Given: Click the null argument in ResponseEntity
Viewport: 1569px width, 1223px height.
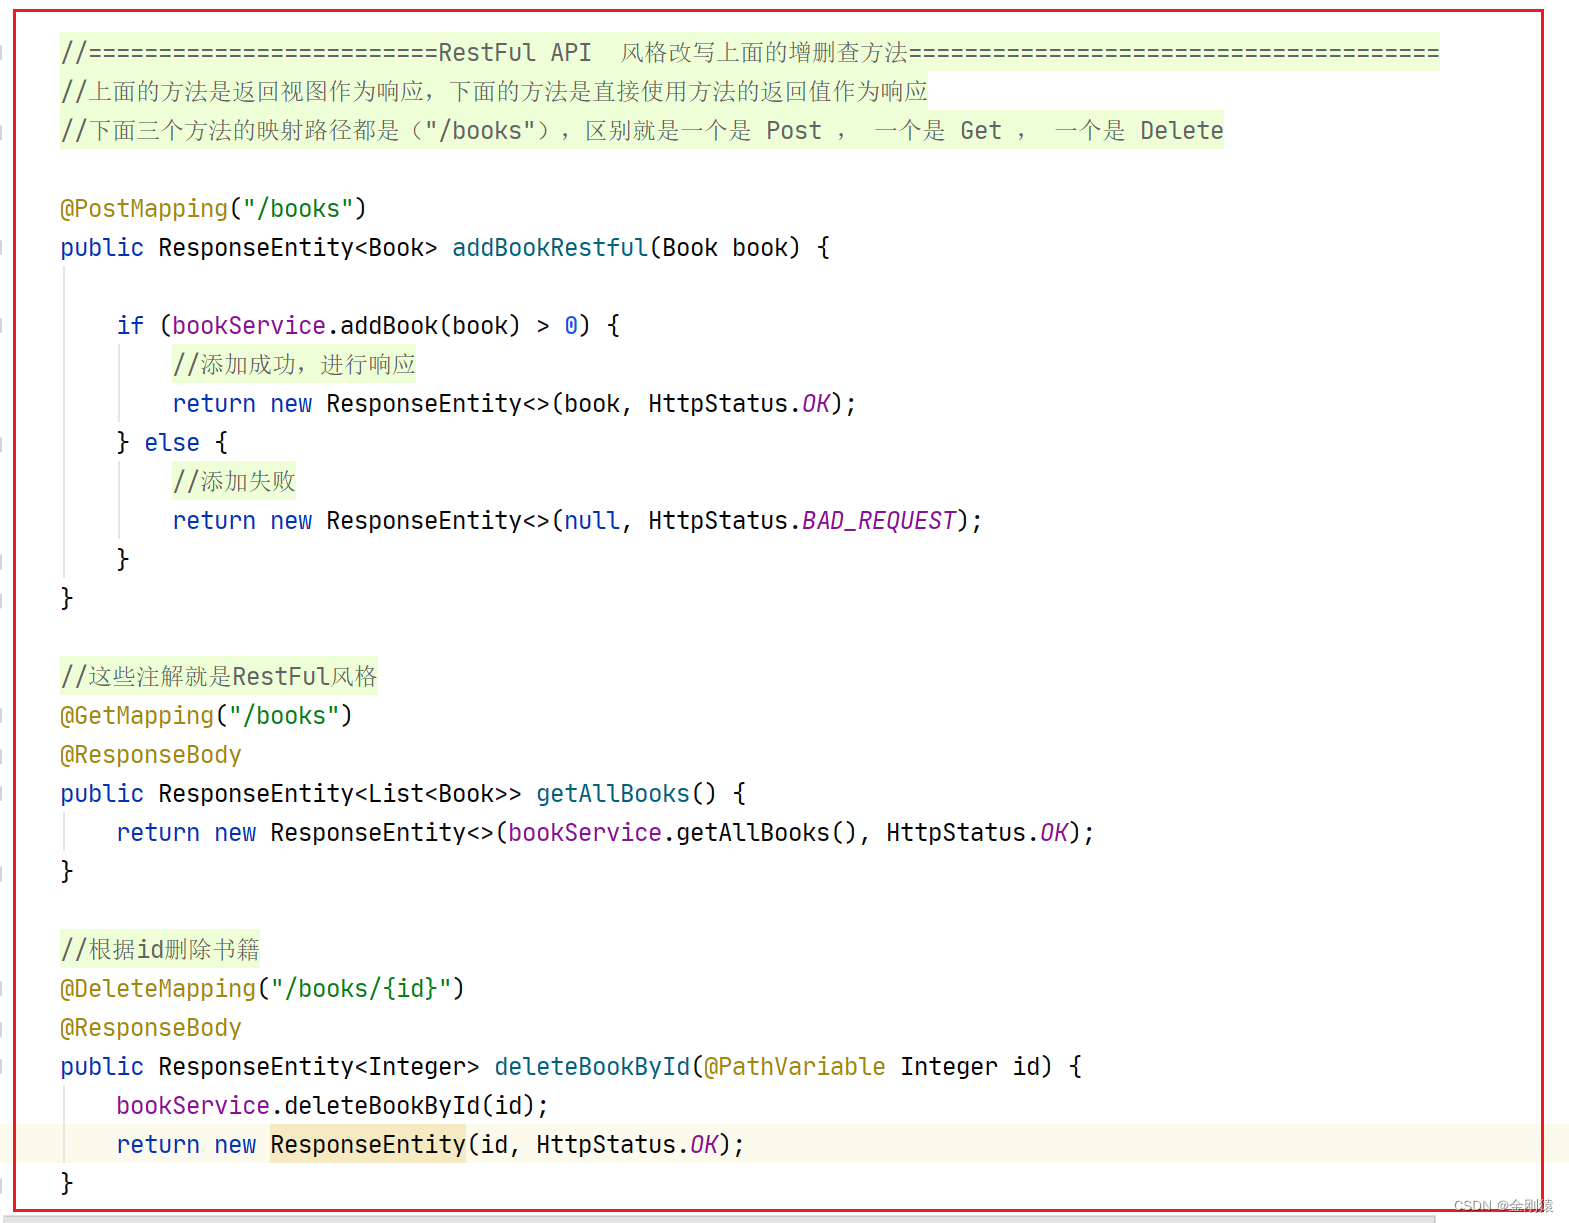Looking at the screenshot, I should pos(592,521).
